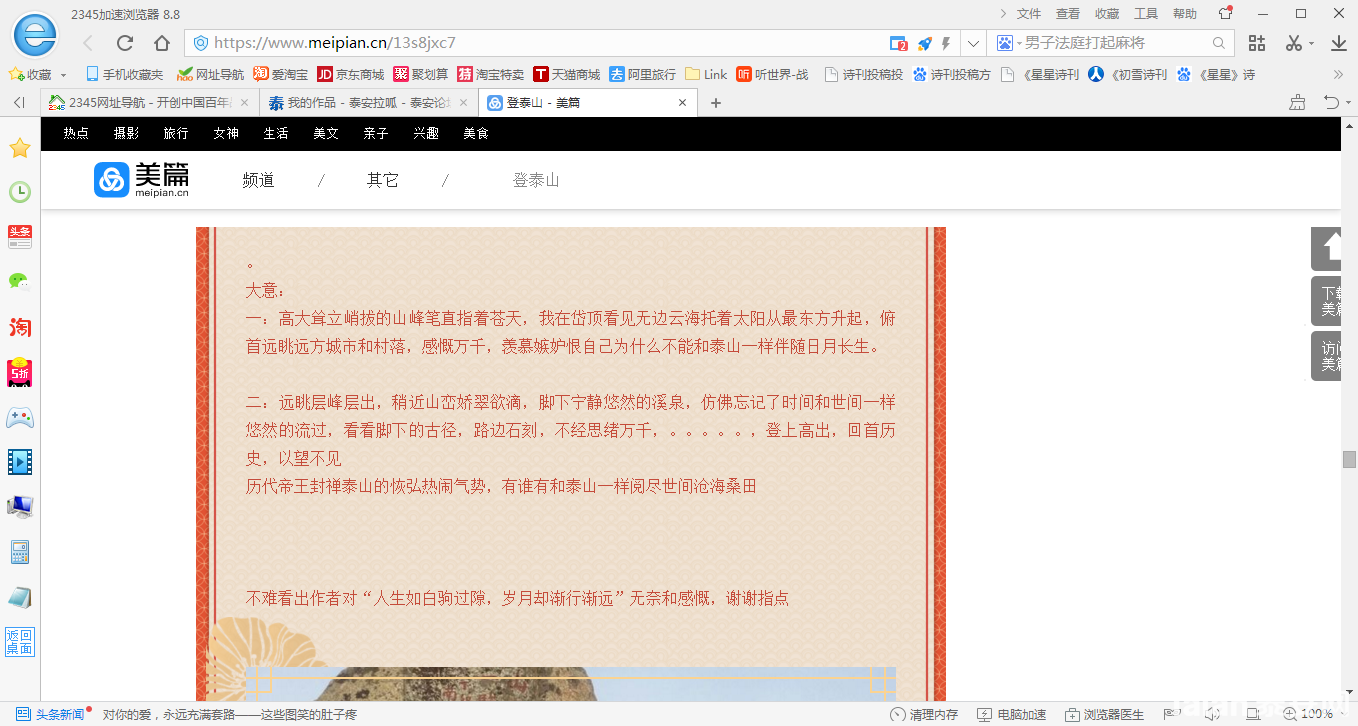
Task: Open the 文件 menu
Action: (x=1029, y=14)
